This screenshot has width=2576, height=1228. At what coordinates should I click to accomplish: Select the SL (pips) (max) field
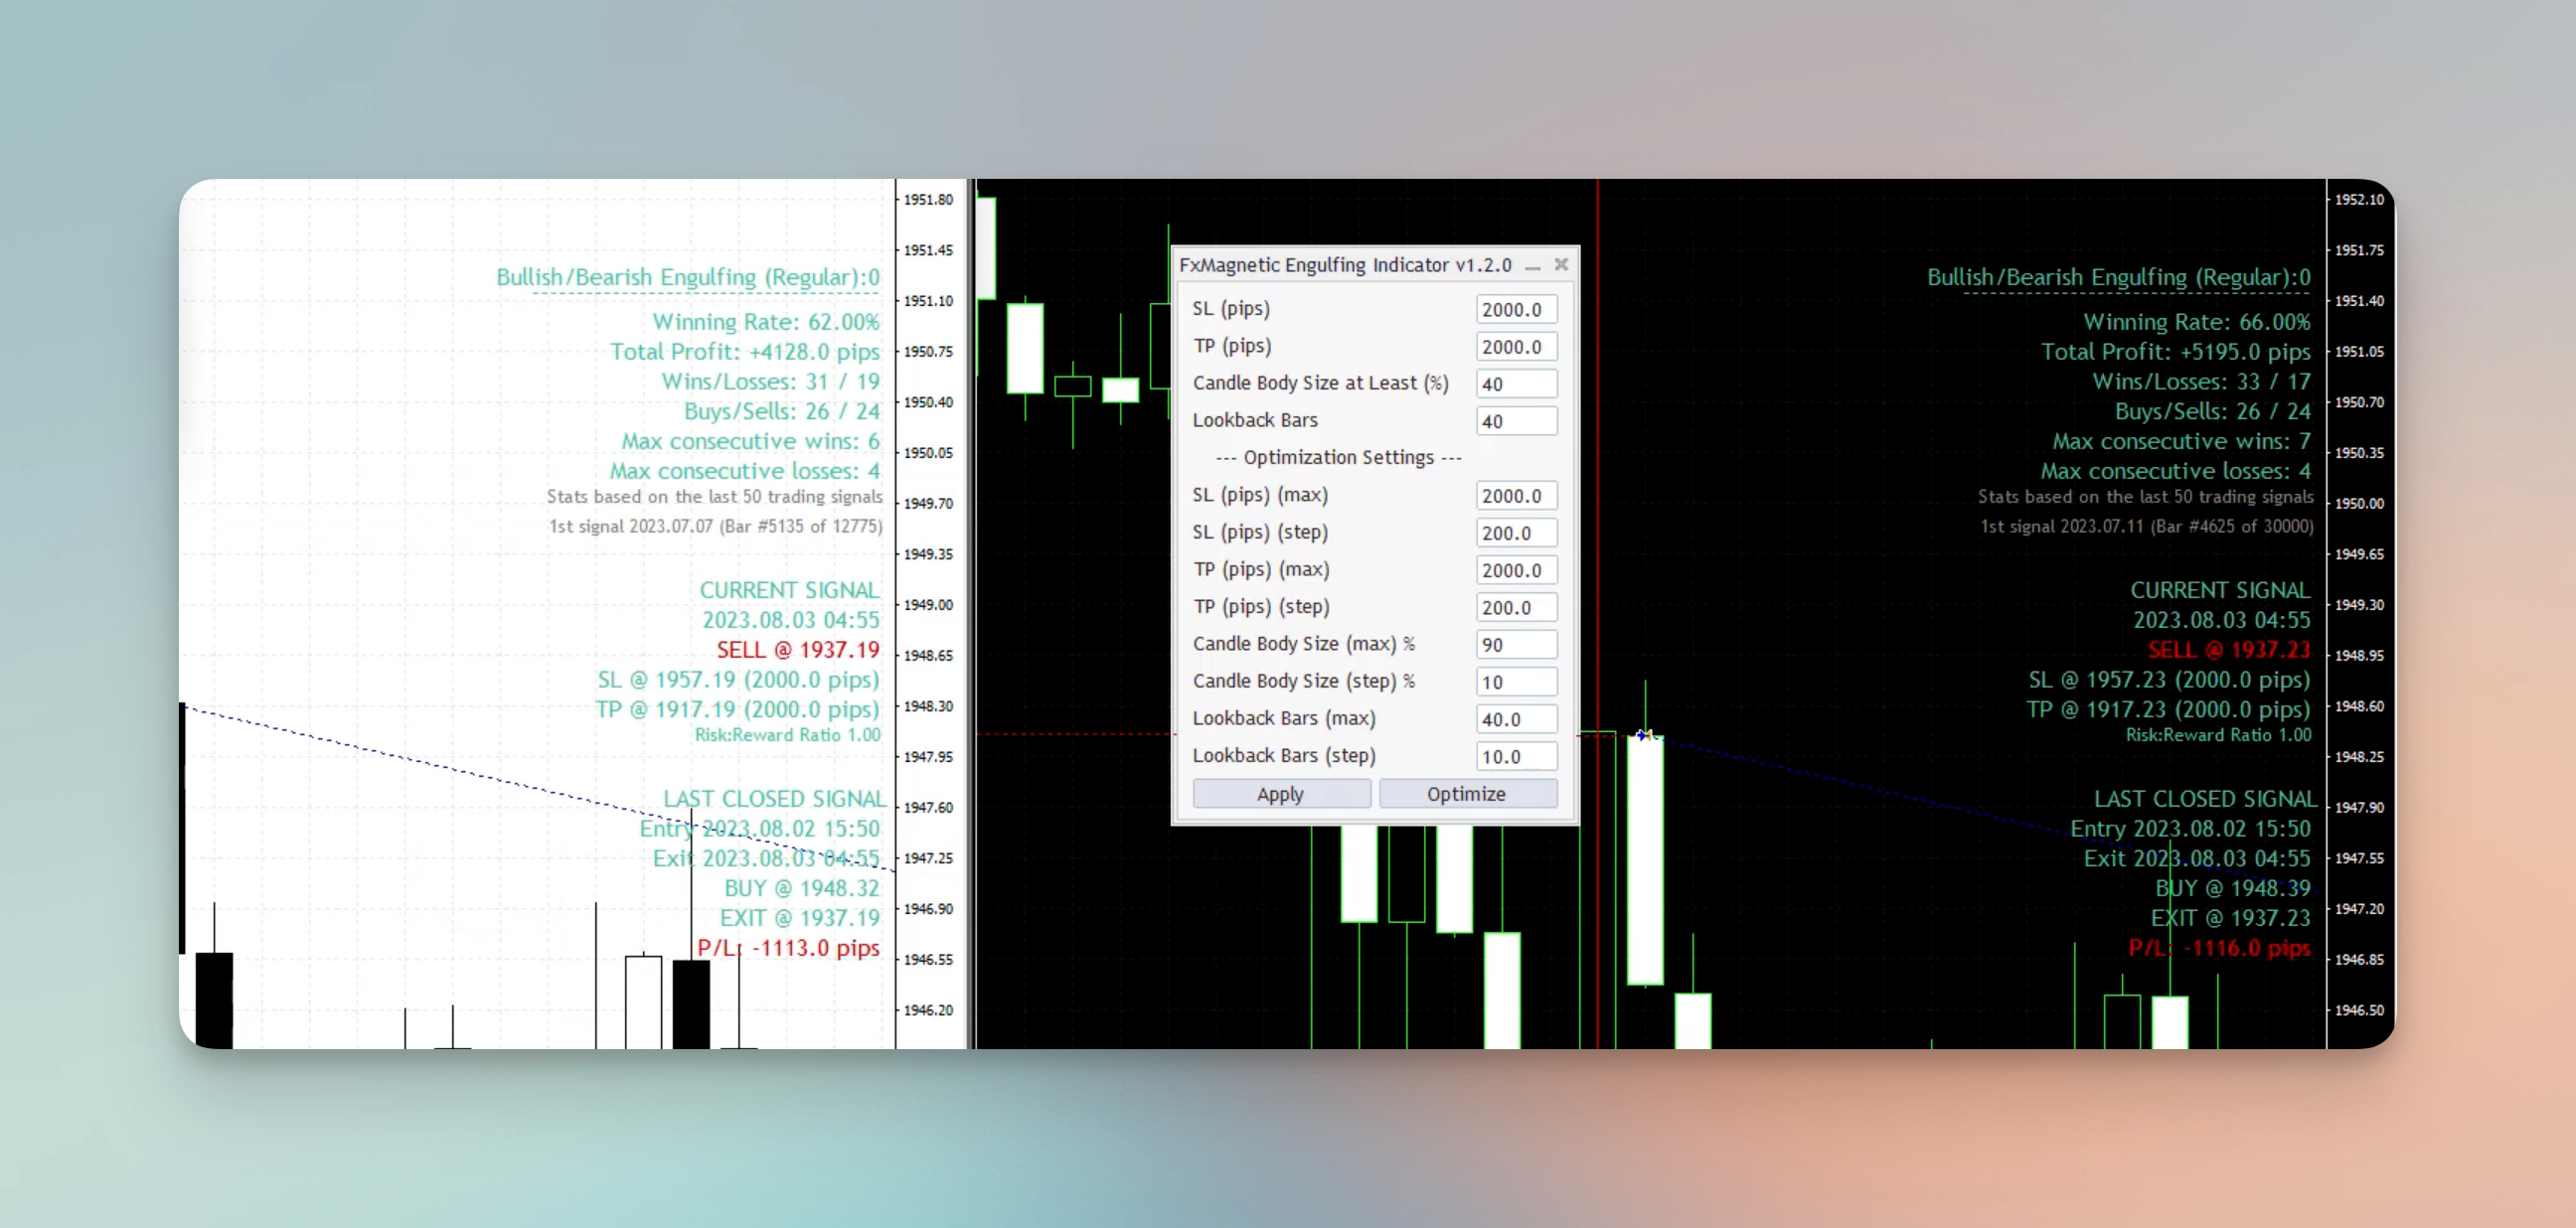[x=1516, y=496]
